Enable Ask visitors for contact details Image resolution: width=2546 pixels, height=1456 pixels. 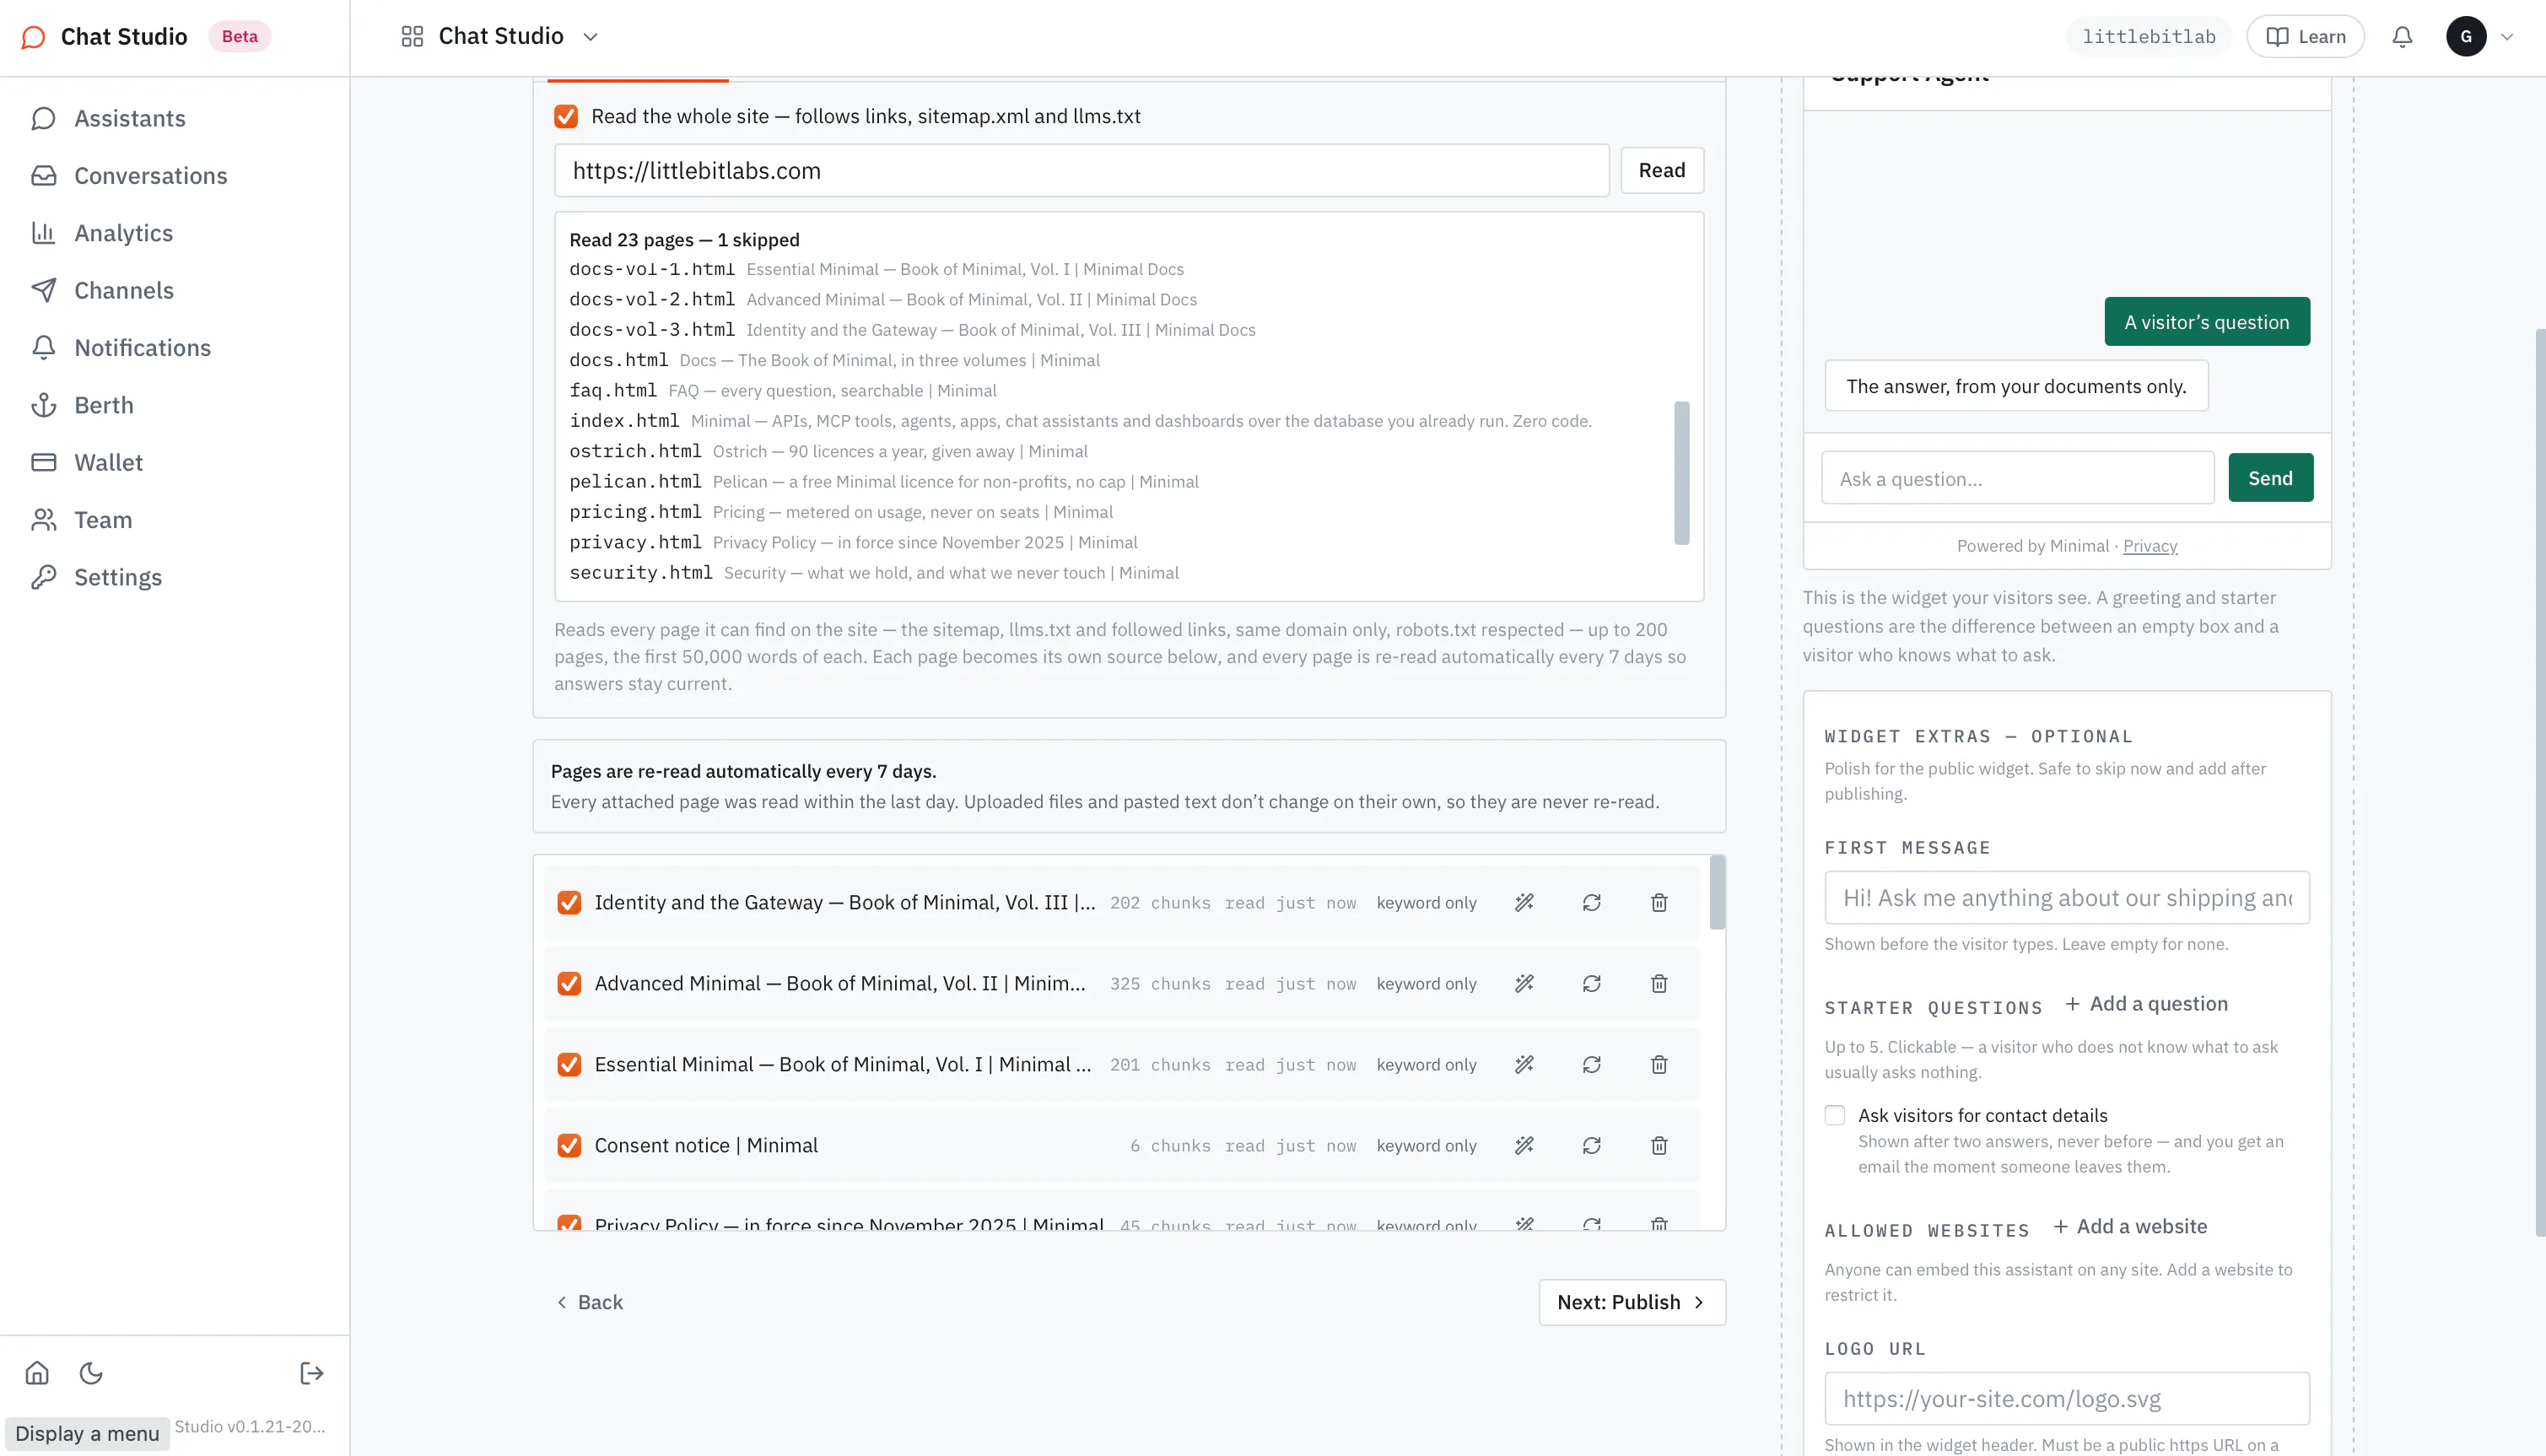[1835, 1115]
